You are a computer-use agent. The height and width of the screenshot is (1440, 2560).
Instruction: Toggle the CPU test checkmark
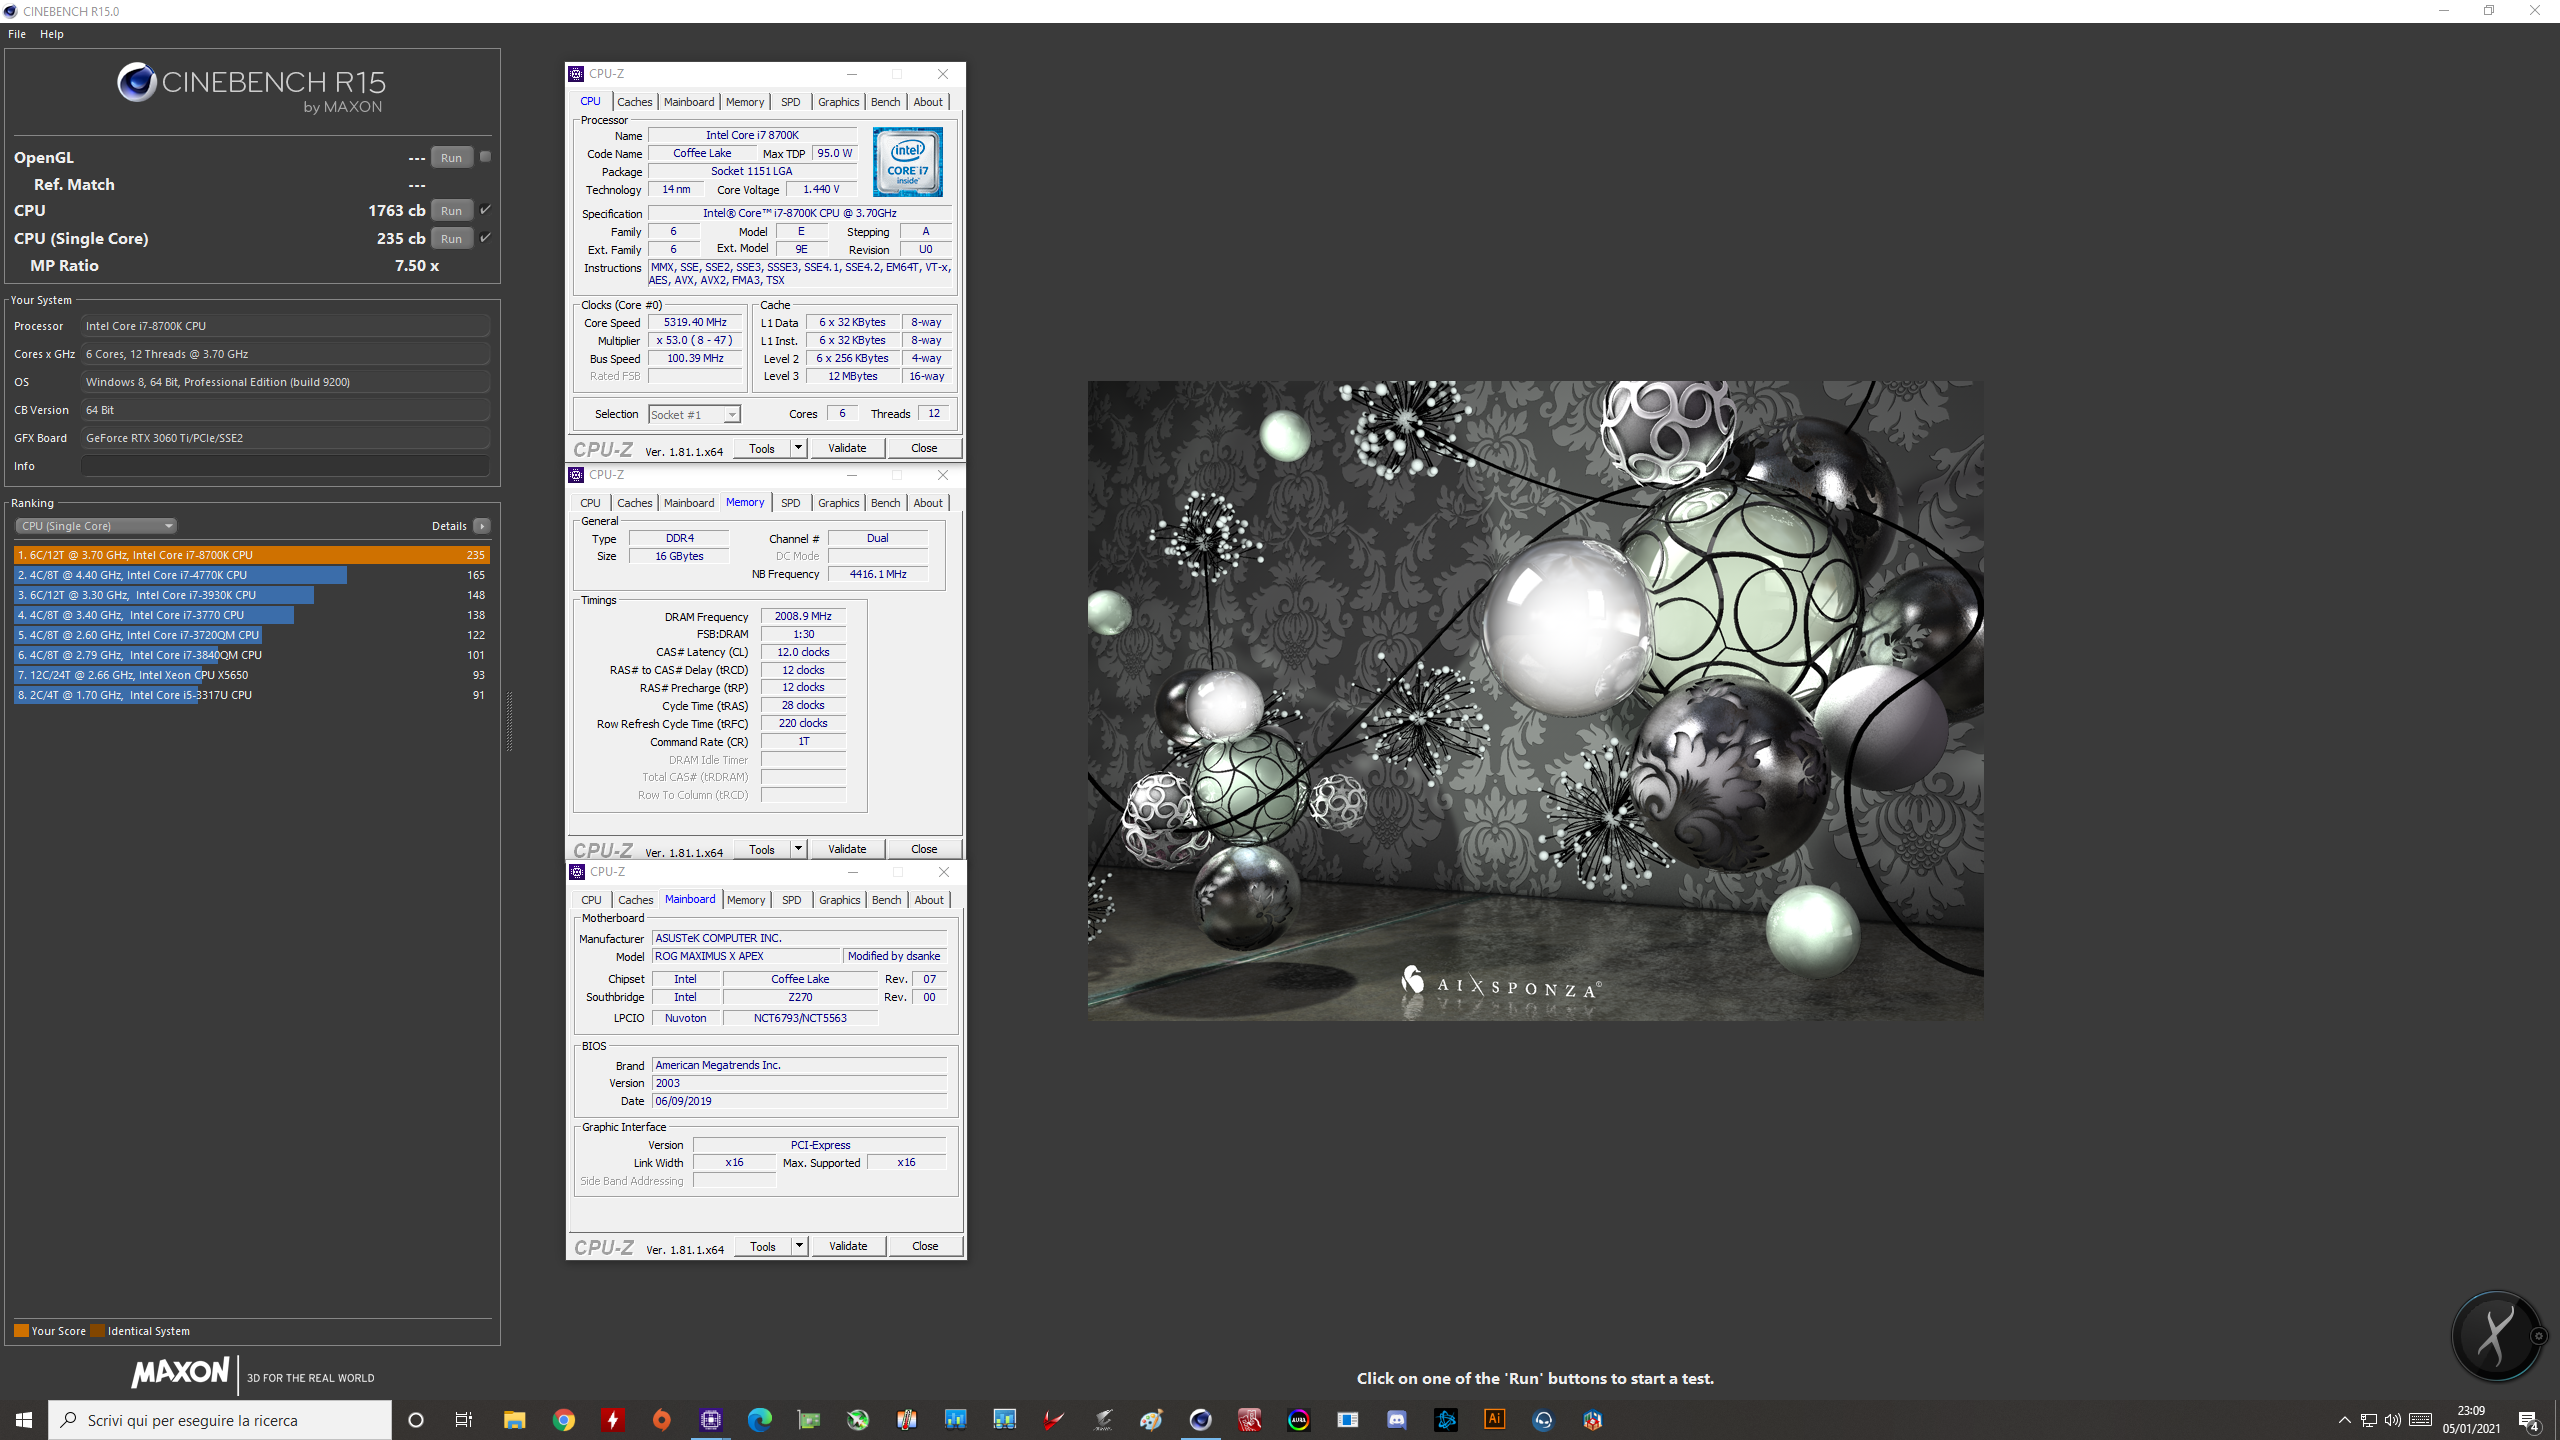tap(485, 210)
